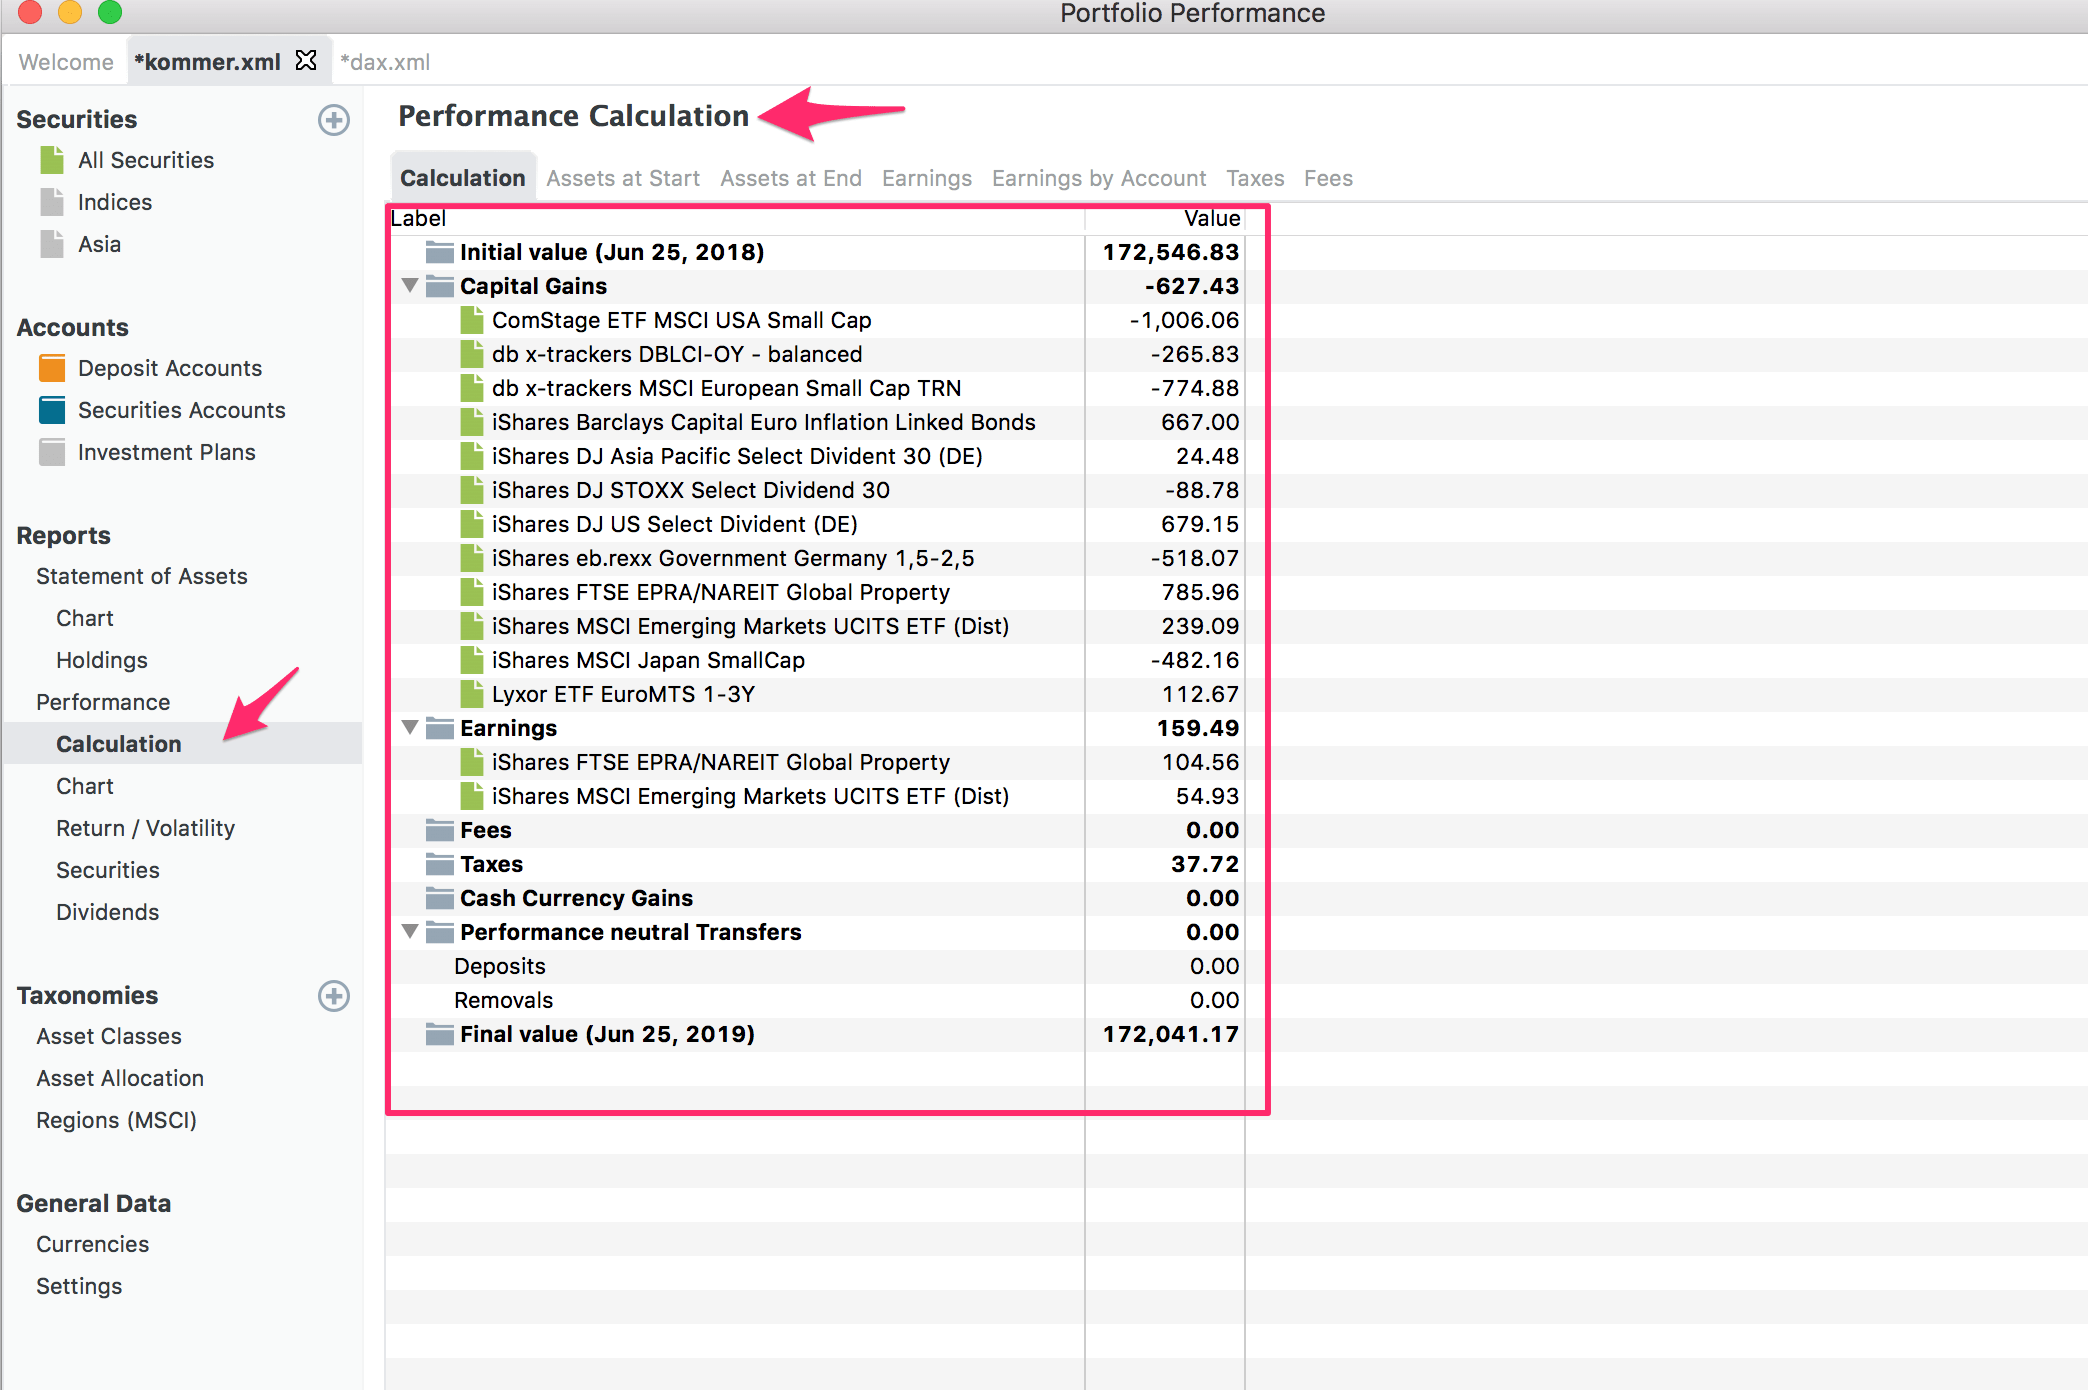Open Return / Volatility report
2088x1390 pixels.
(145, 828)
